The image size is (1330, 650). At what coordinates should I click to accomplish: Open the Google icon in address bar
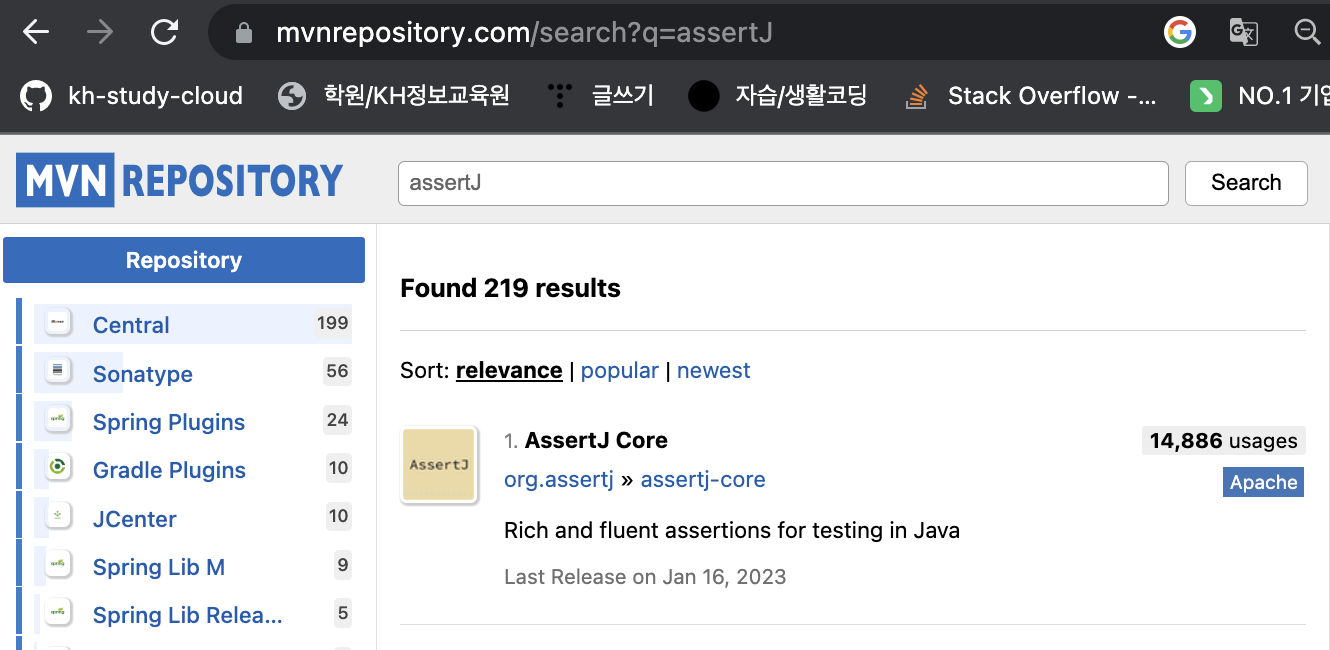[x=1180, y=32]
